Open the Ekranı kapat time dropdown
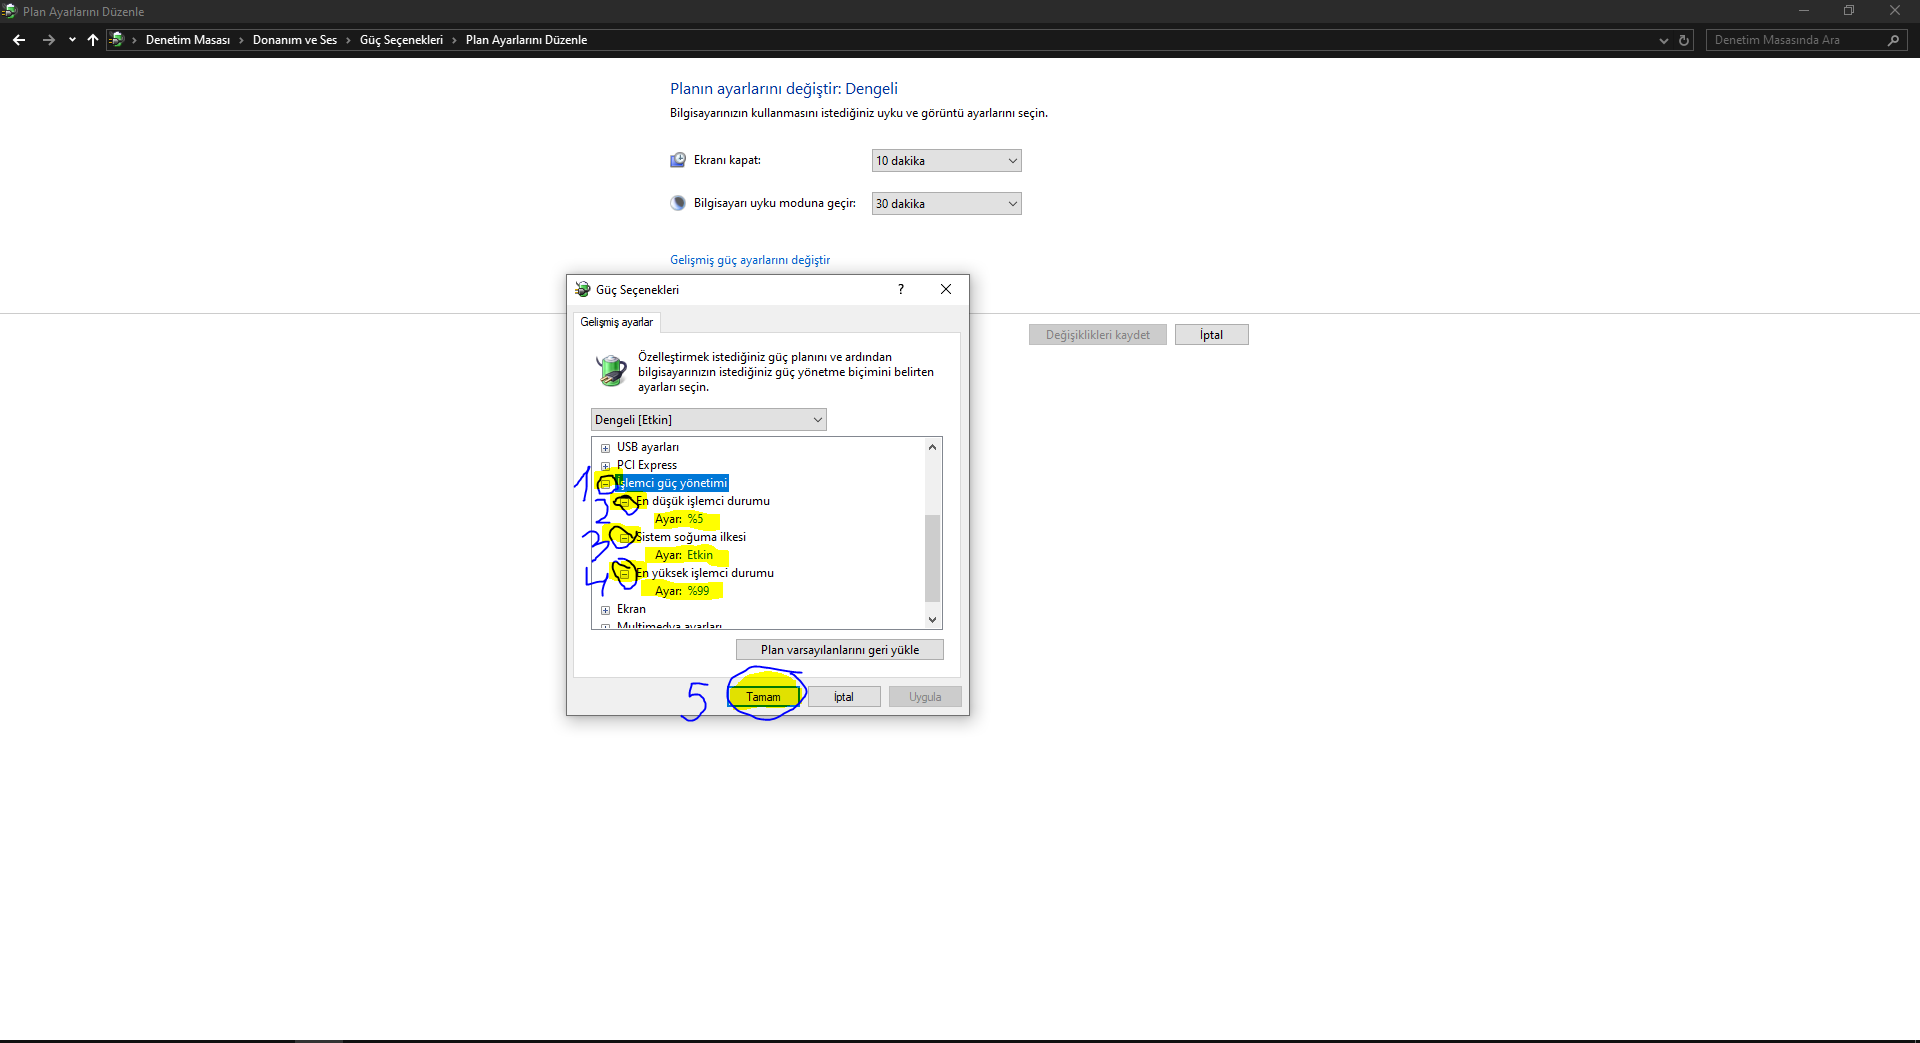1920x1043 pixels. pyautogui.click(x=946, y=160)
